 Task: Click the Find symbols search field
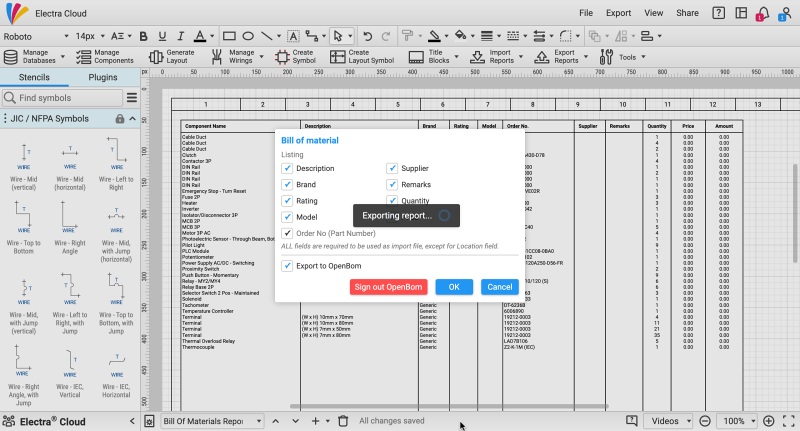coord(62,97)
